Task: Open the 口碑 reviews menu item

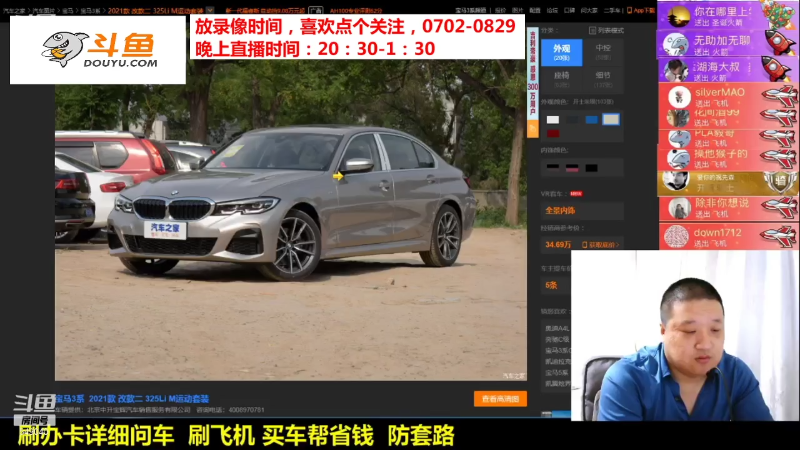Action: pos(569,10)
